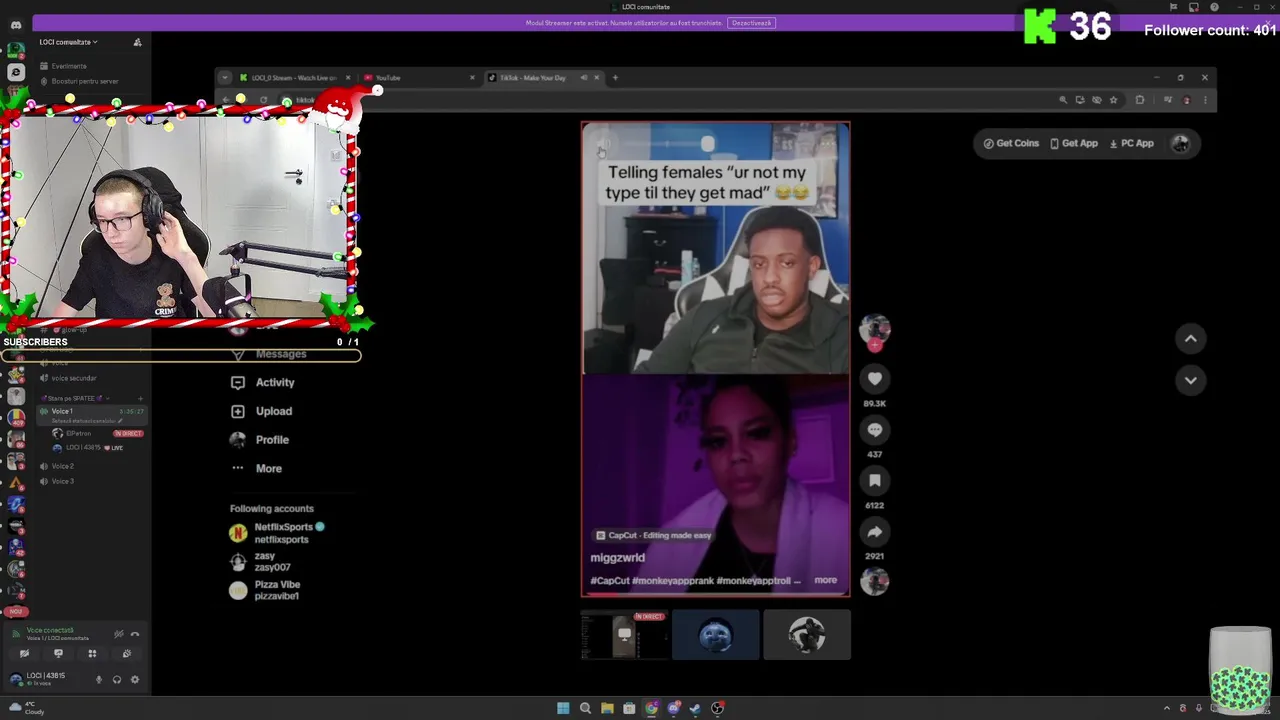This screenshot has height=720, width=1280.
Task: Open the Discord soundboard
Action: 126,654
